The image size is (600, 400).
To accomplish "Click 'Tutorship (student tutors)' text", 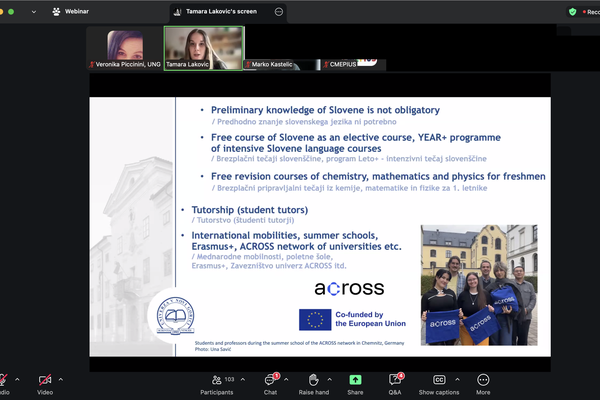I will pos(249,210).
